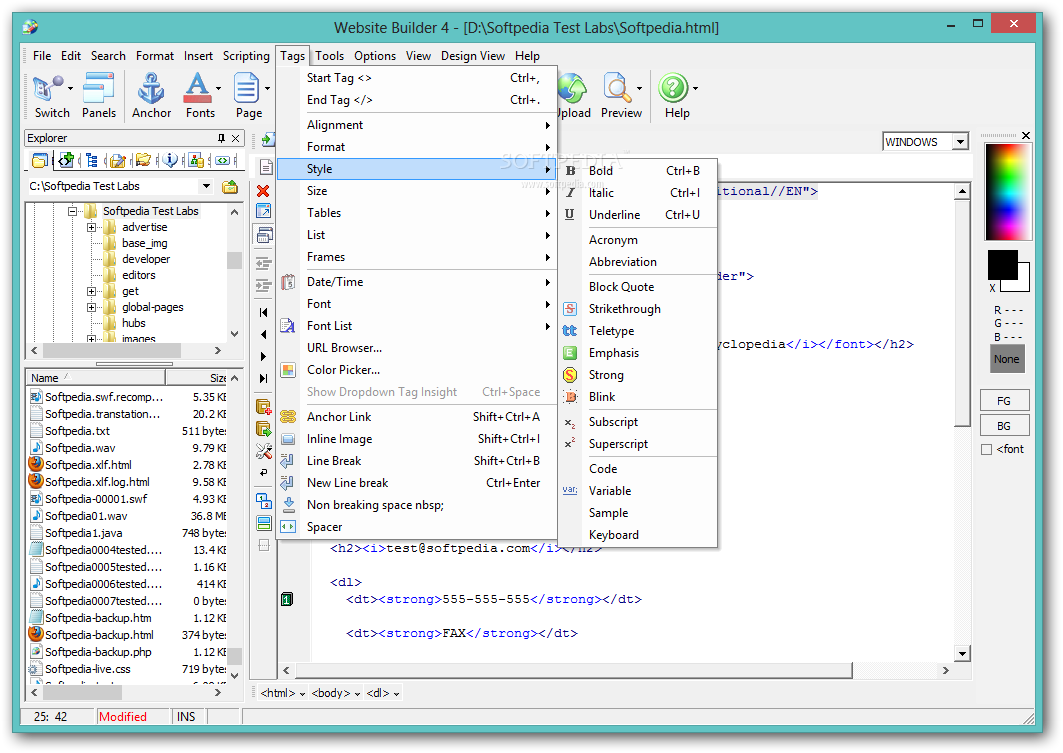Select the Block Quote style entry
Viewport: 1063px width, 753px height.
pos(639,287)
